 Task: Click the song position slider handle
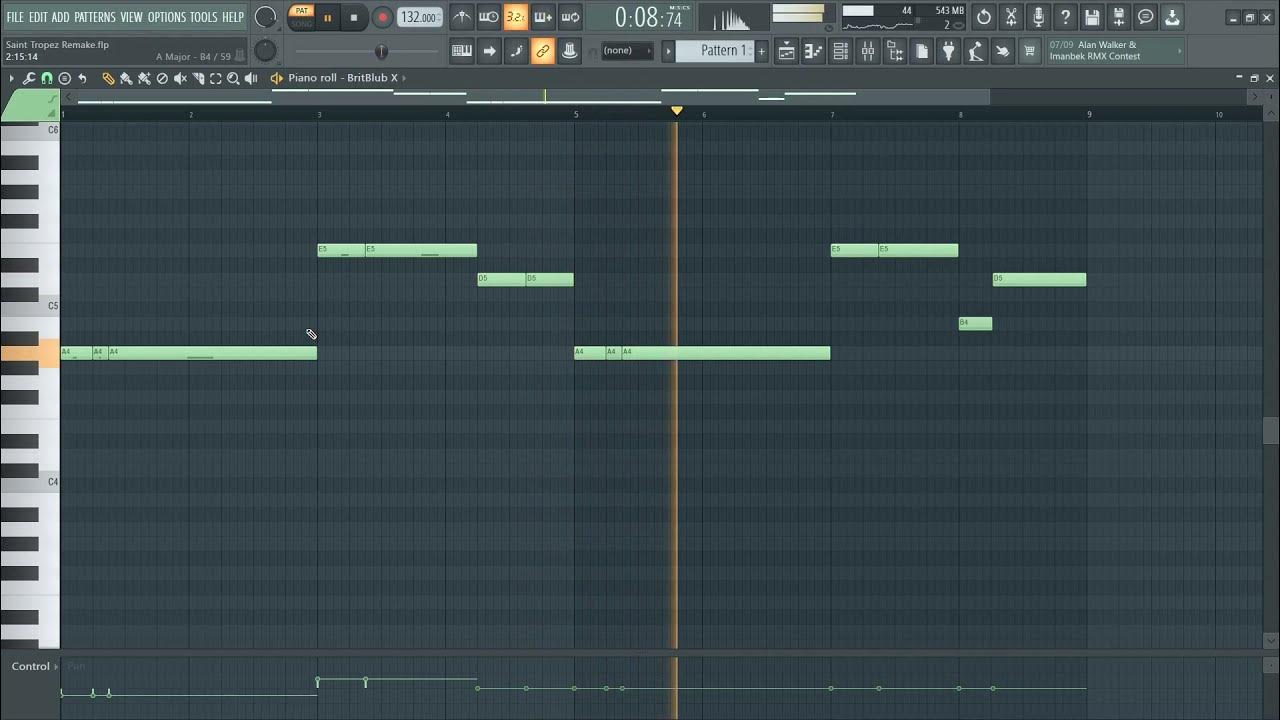381,51
